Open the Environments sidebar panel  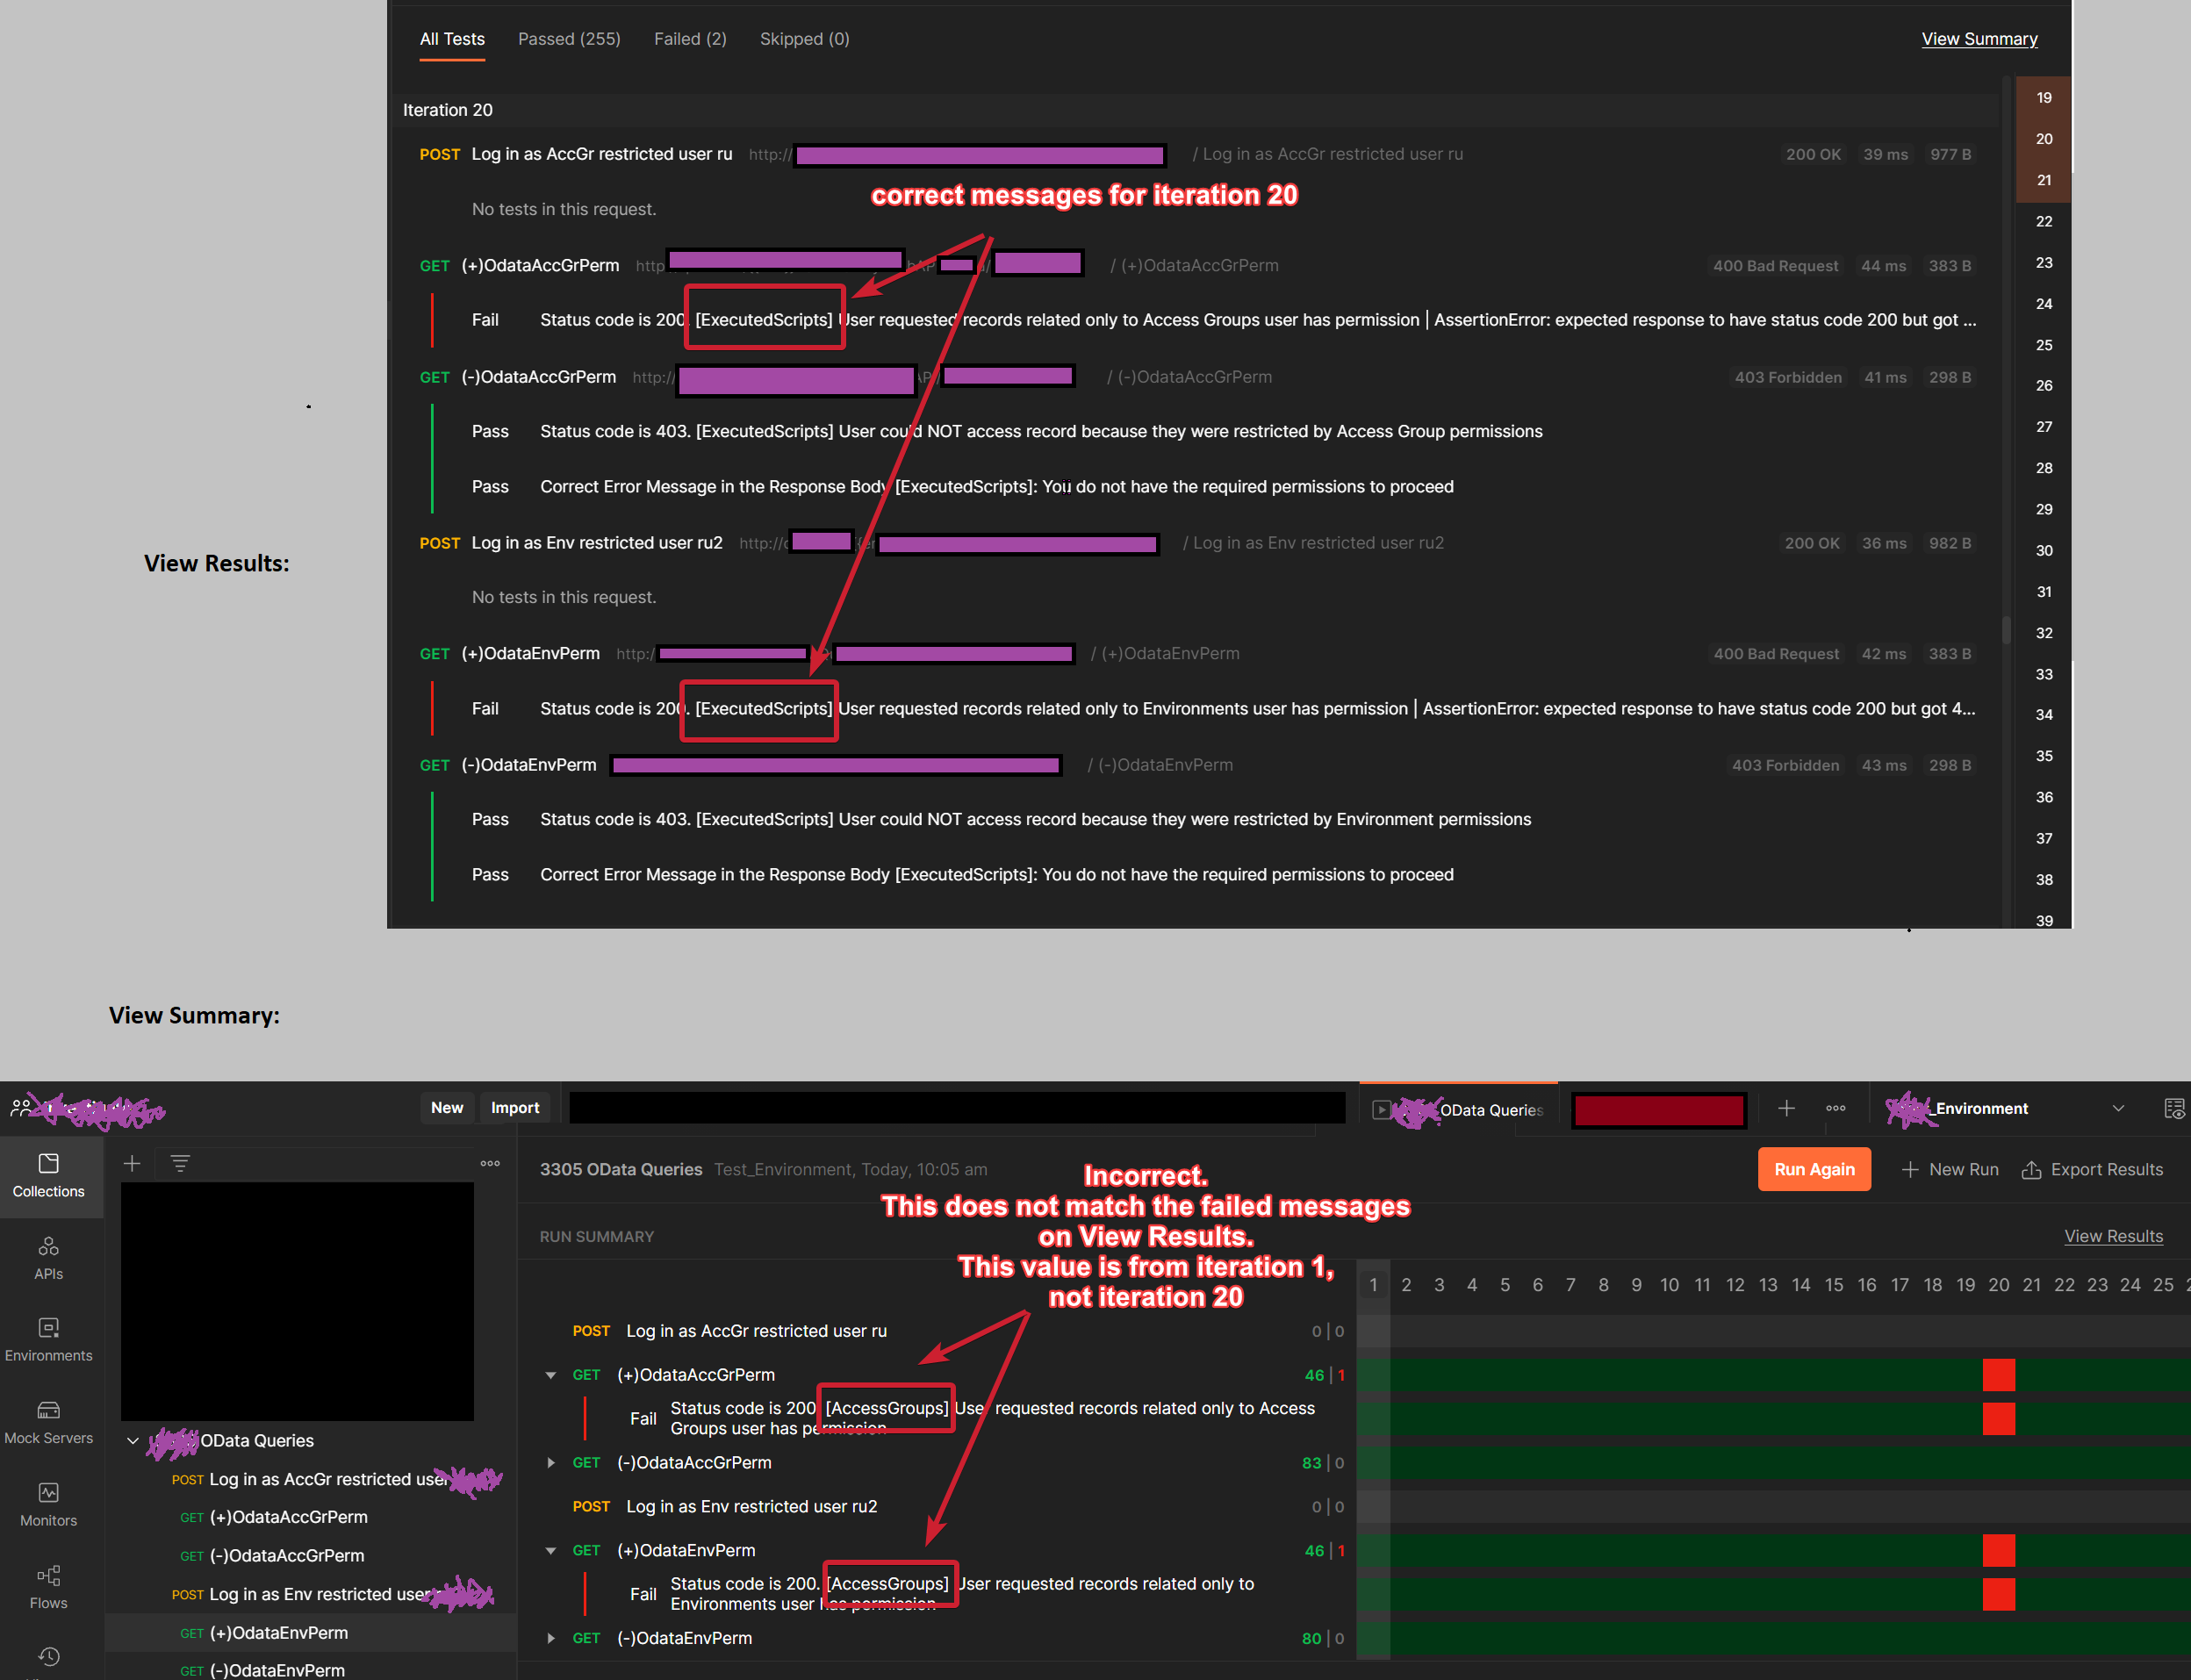coord(49,1340)
